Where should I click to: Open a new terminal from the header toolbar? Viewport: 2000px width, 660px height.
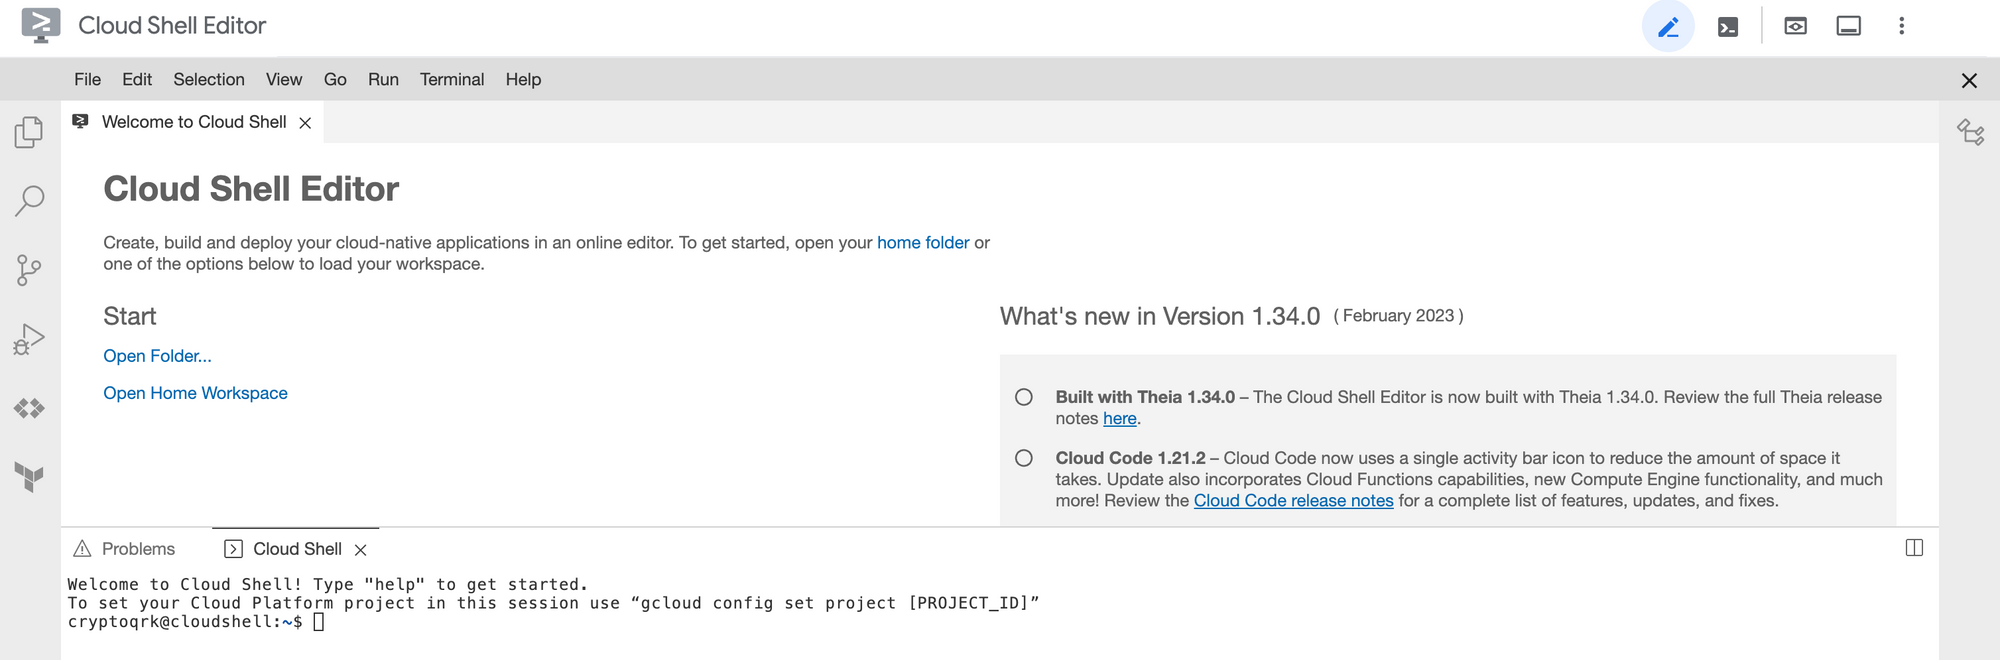(1727, 26)
